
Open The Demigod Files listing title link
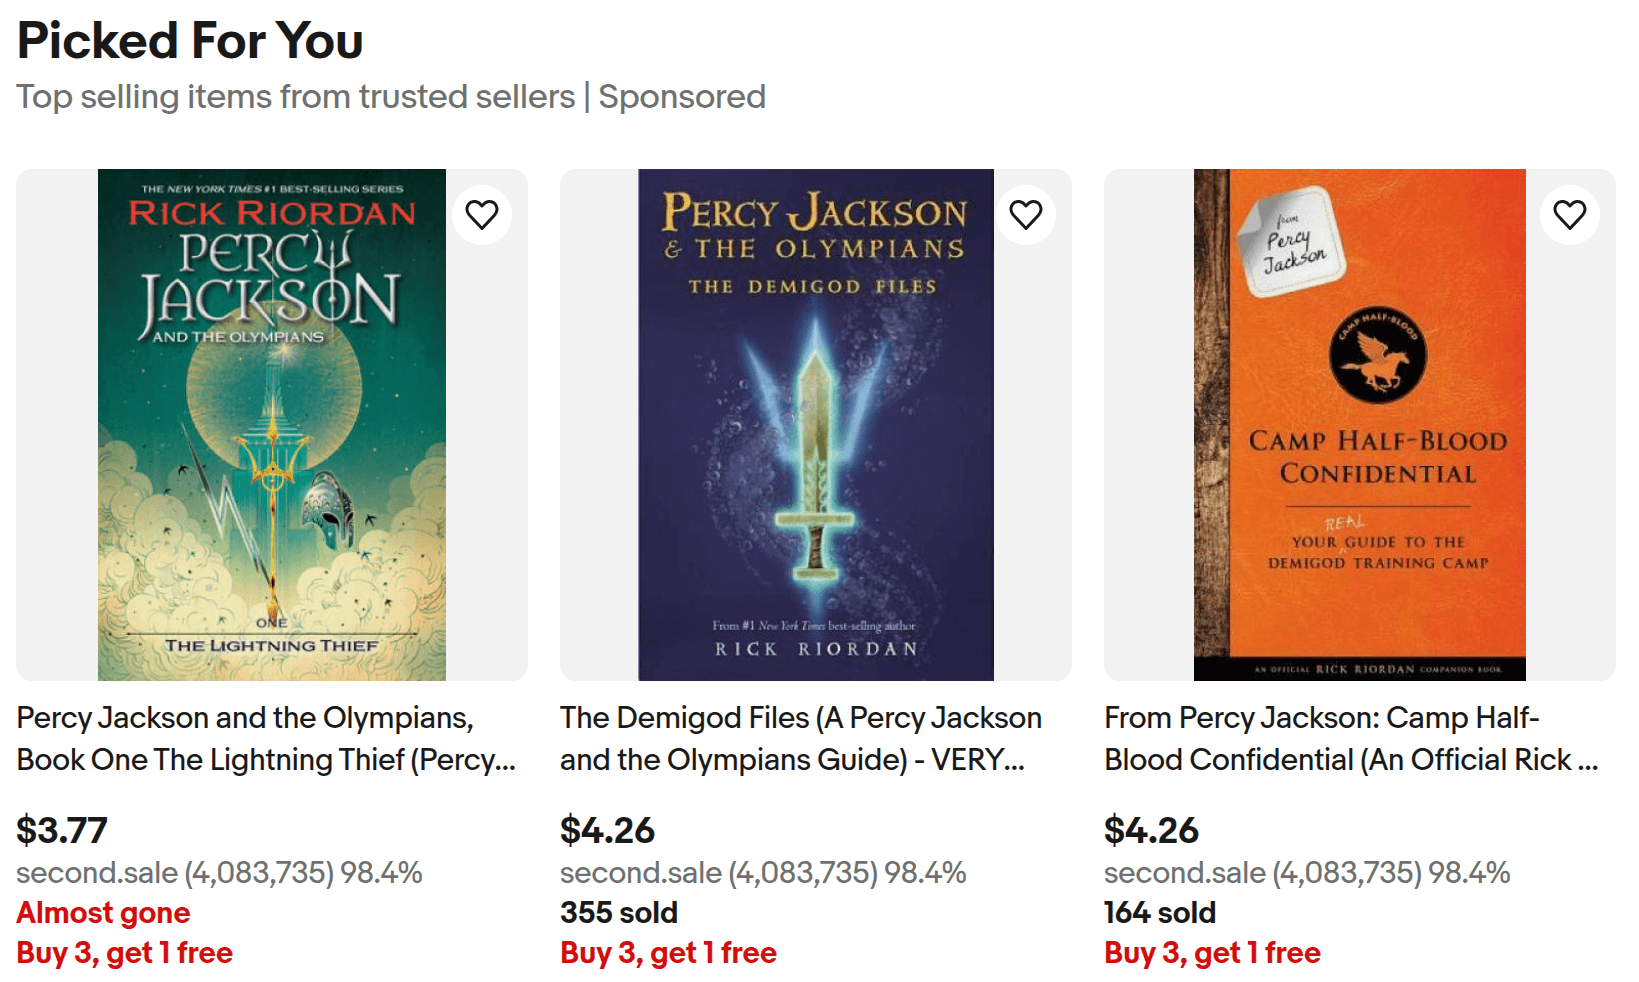[x=800, y=739]
